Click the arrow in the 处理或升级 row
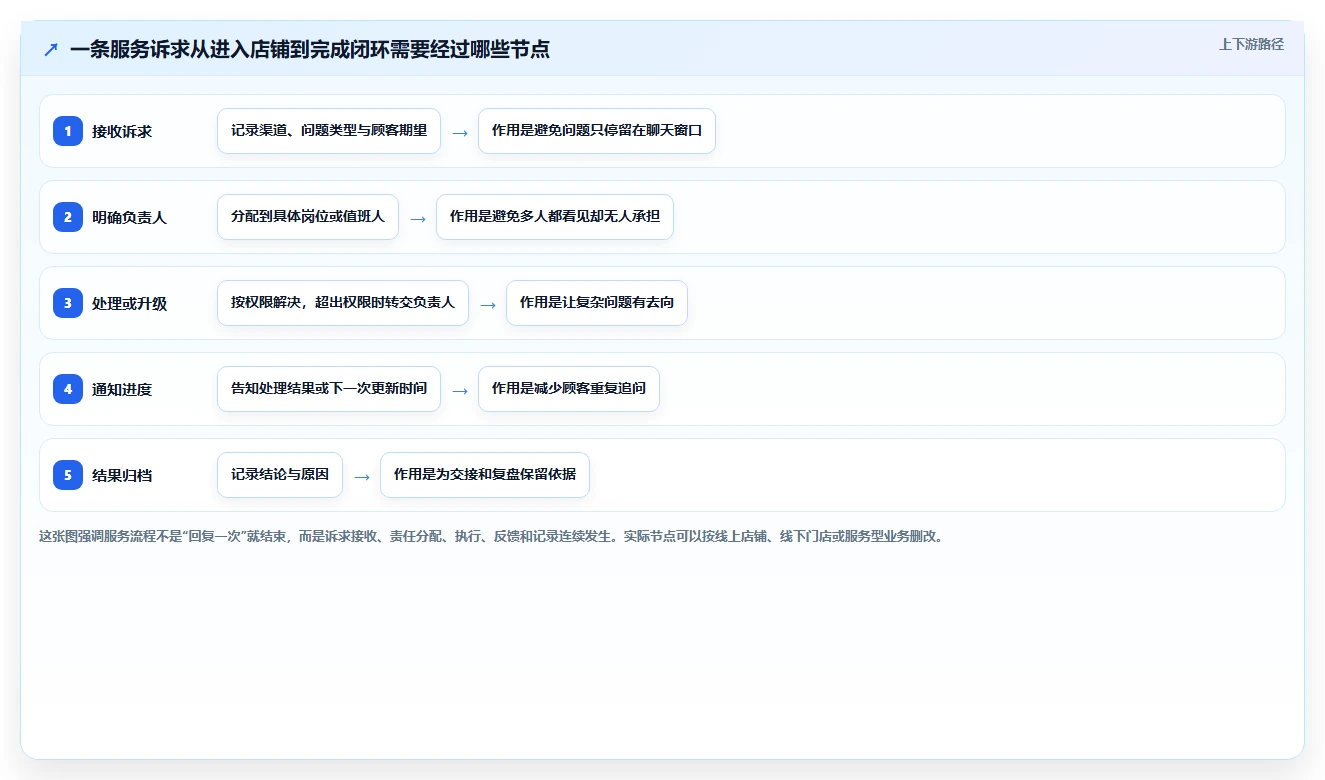The image size is (1325, 780). [488, 304]
